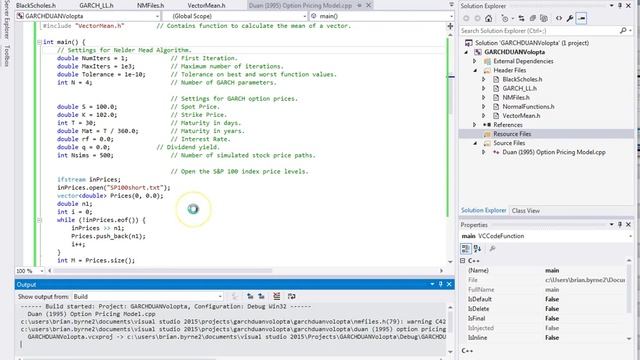Click the Show All Files icon

pyautogui.click(x=544, y=18)
